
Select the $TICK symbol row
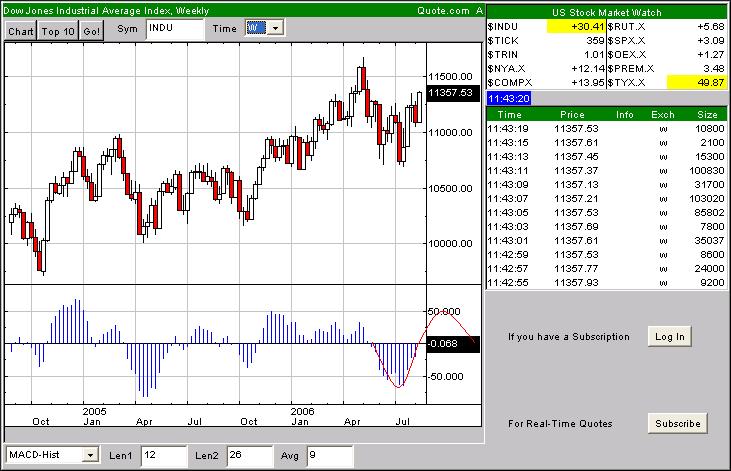click(503, 41)
